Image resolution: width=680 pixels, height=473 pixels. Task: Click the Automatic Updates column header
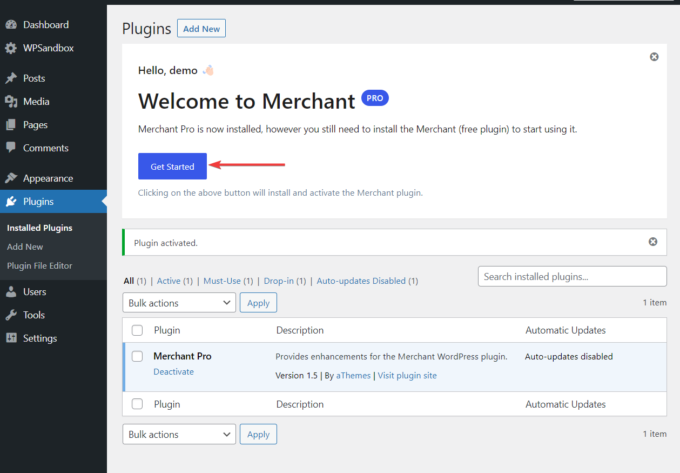pyautogui.click(x=566, y=330)
